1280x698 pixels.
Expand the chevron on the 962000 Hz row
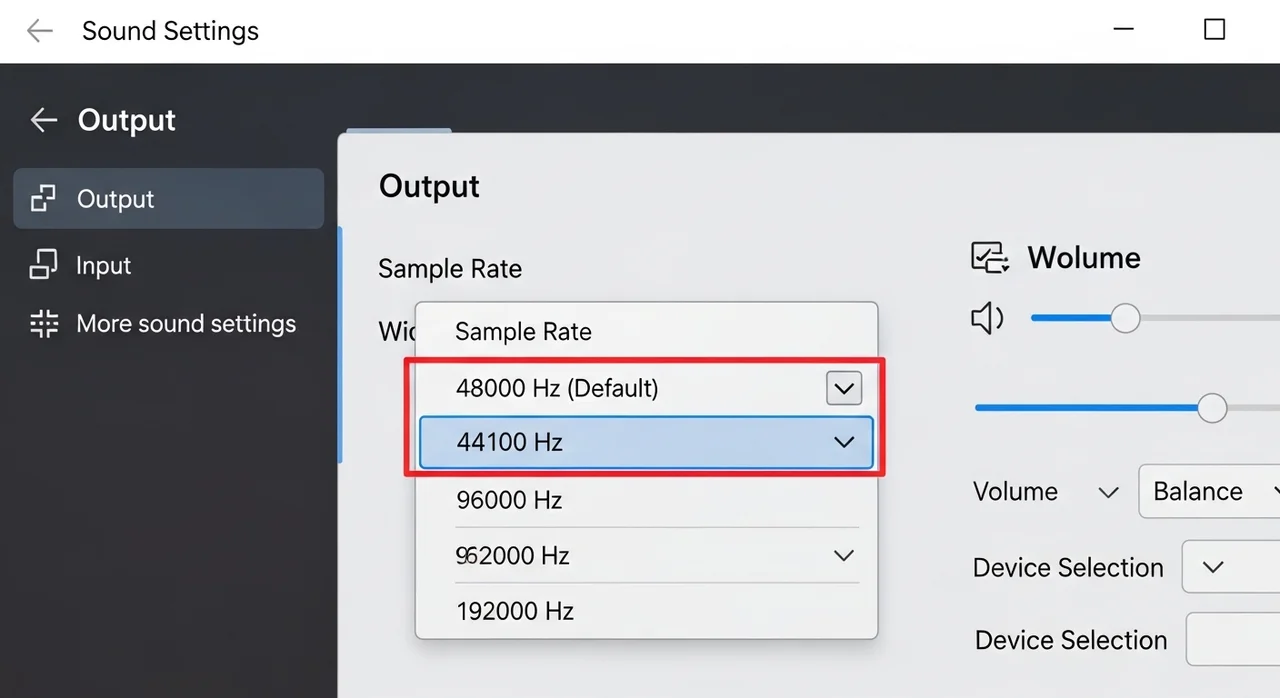coord(844,556)
